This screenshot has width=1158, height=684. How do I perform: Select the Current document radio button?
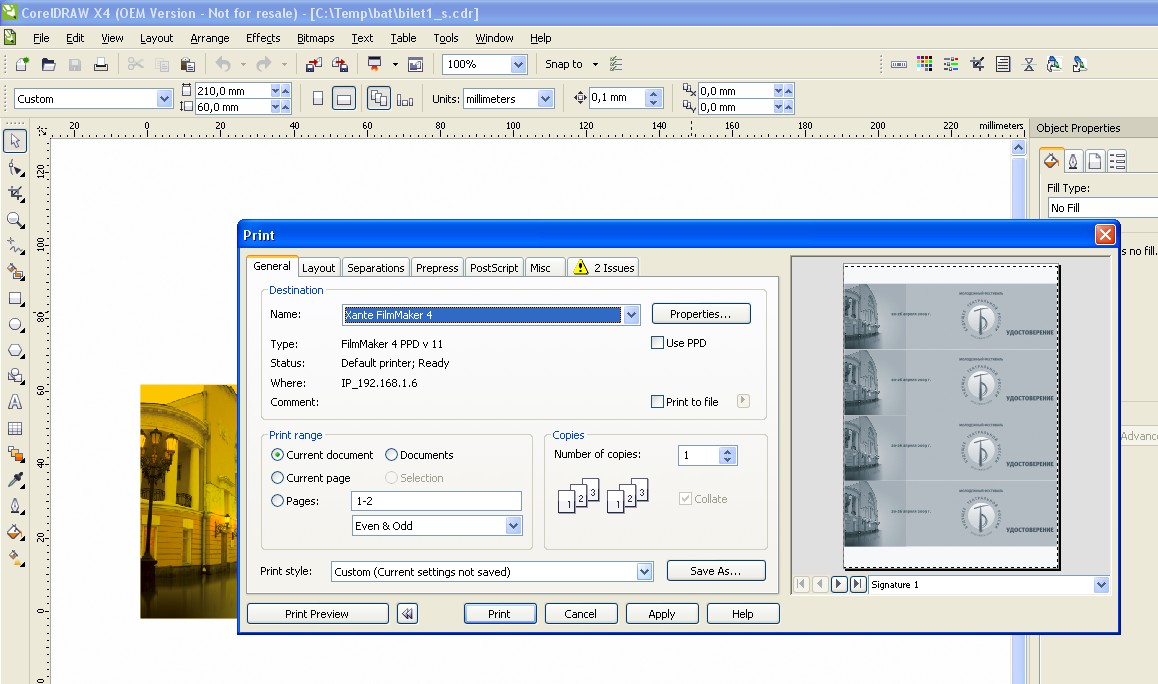click(x=277, y=455)
